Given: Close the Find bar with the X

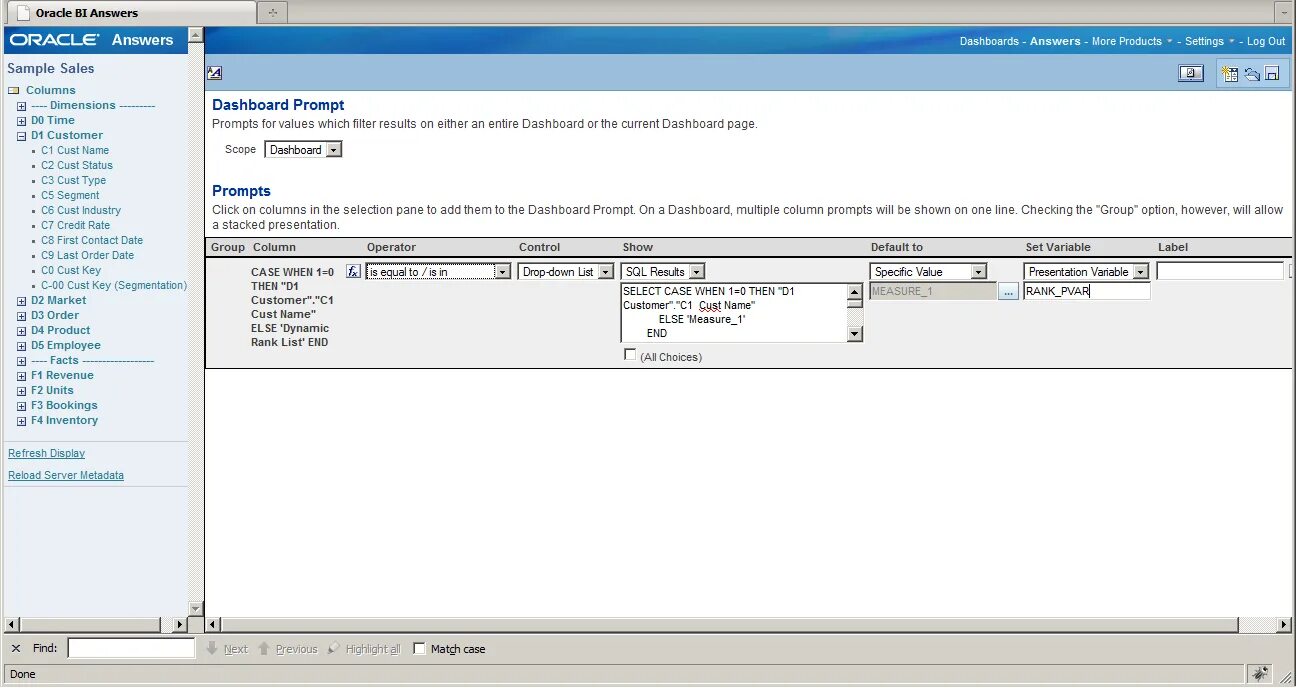Looking at the screenshot, I should pyautogui.click(x=15, y=649).
